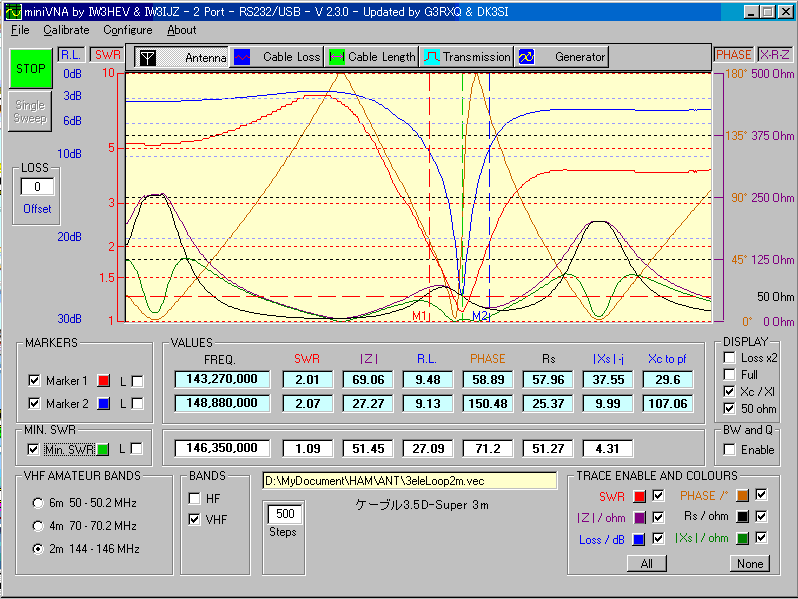This screenshot has height=599, width=798.
Task: Open the Configure menu
Action: [x=128, y=30]
